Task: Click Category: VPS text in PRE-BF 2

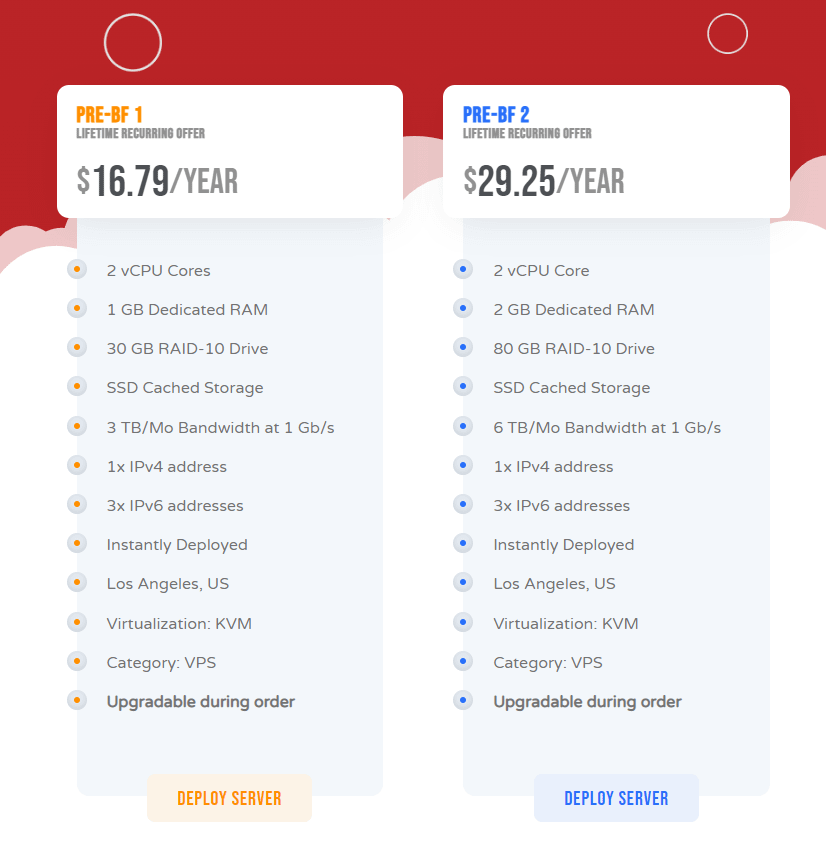Action: [547, 662]
